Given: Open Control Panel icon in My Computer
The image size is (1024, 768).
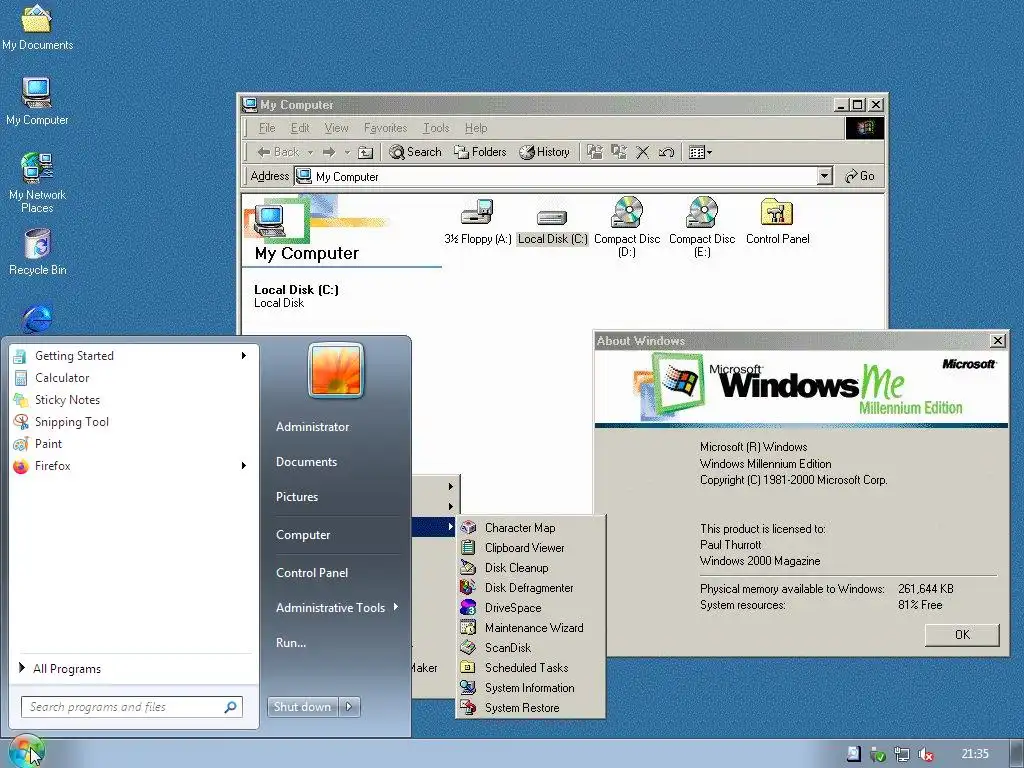Looking at the screenshot, I should (777, 221).
